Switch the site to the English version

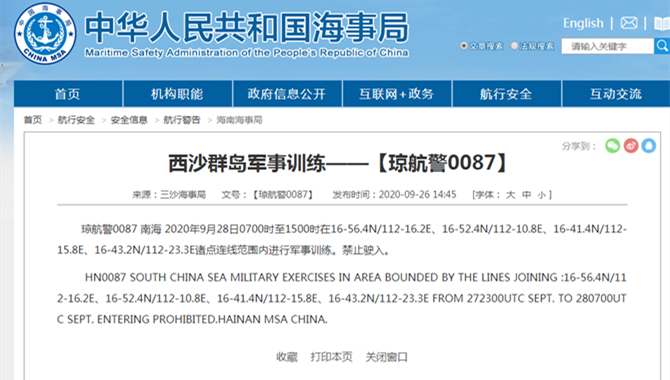click(x=583, y=23)
